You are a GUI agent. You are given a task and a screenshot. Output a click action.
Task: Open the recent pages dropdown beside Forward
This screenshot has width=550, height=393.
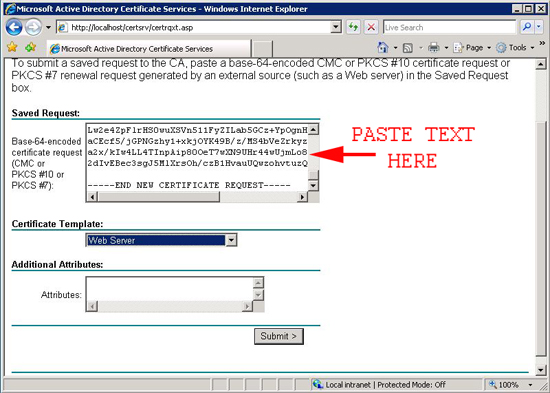[48, 27]
